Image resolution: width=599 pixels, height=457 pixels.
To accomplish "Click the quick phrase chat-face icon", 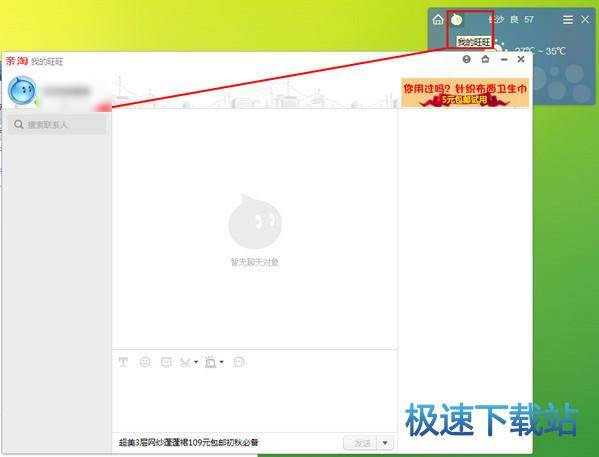I will (166, 362).
